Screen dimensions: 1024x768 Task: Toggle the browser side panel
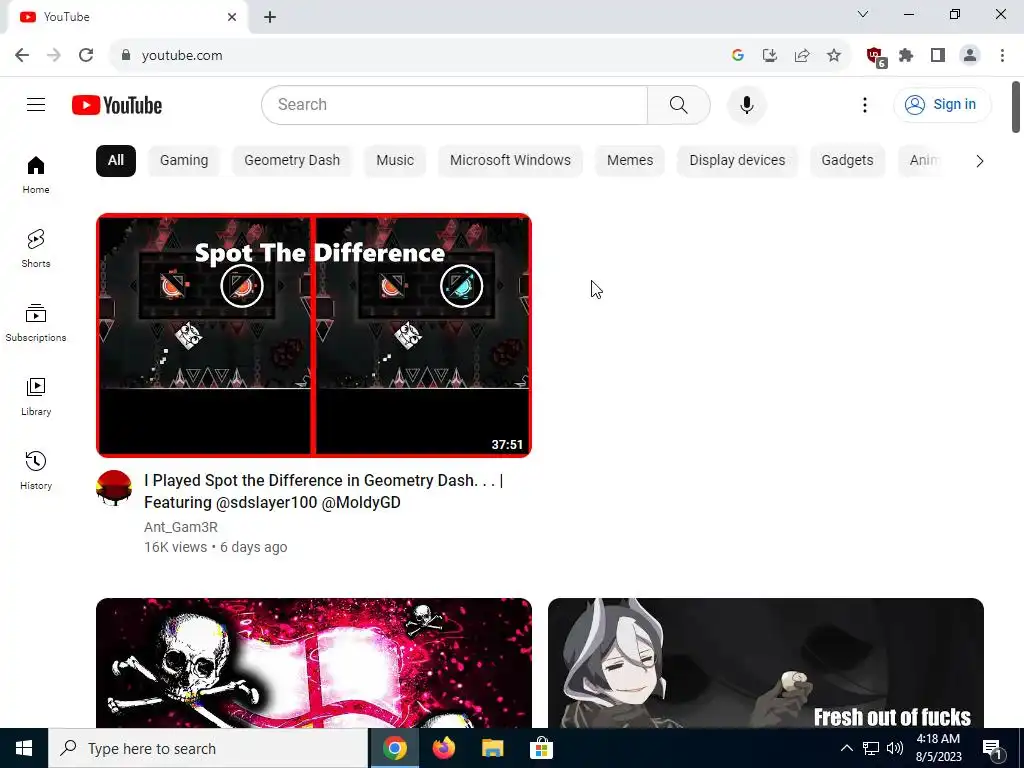[x=938, y=56]
